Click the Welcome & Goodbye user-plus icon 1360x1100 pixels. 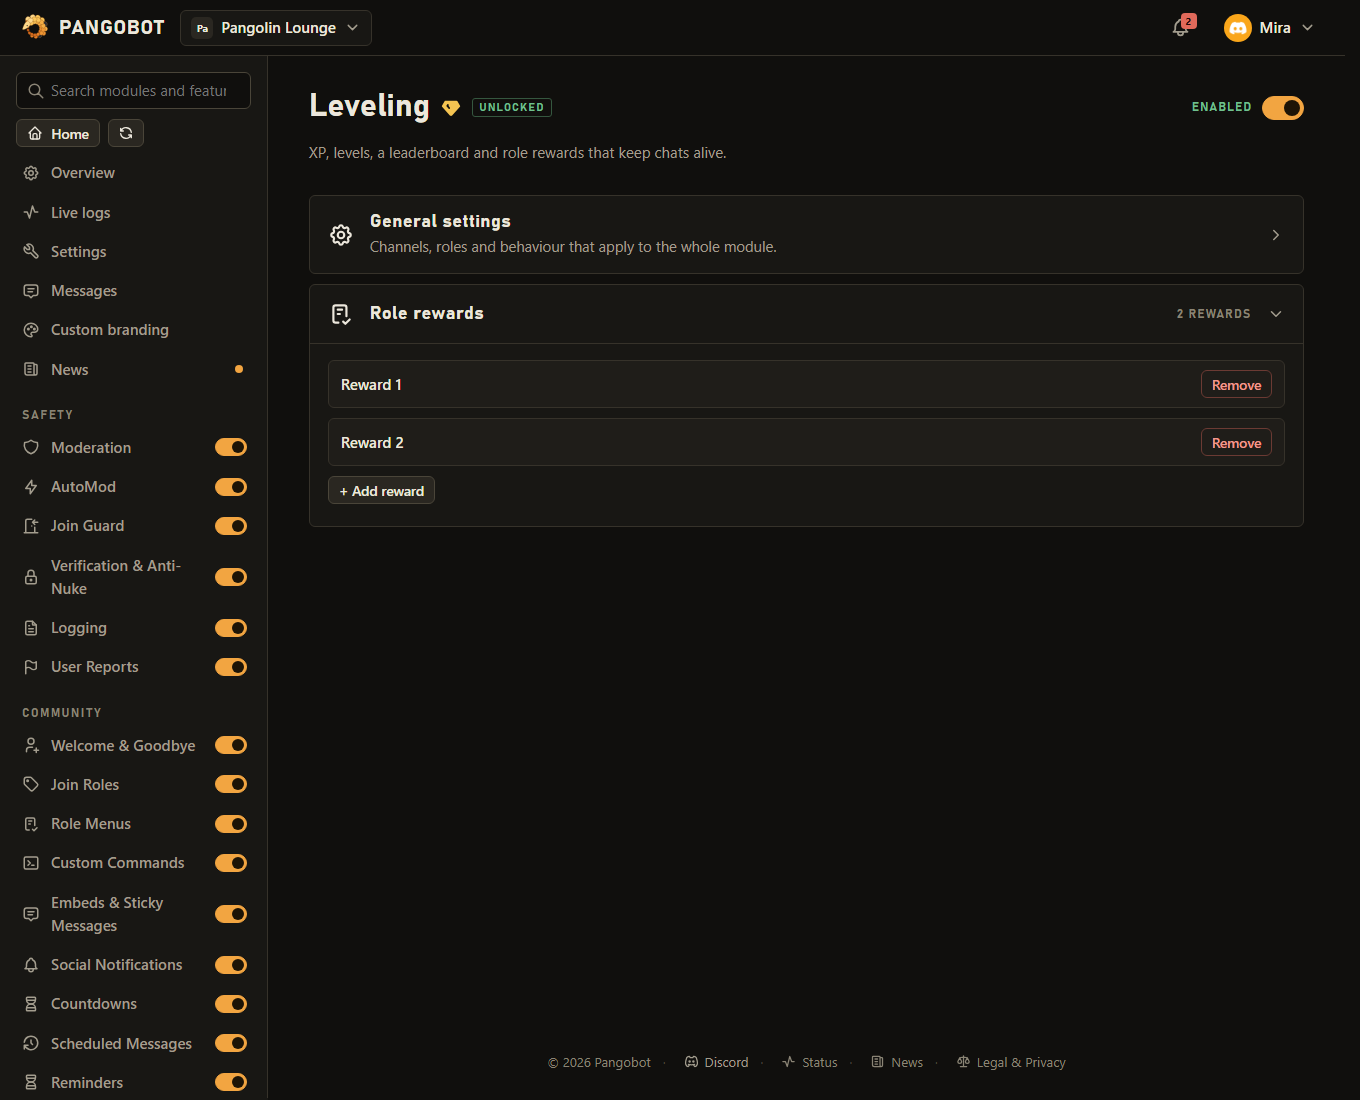31,745
